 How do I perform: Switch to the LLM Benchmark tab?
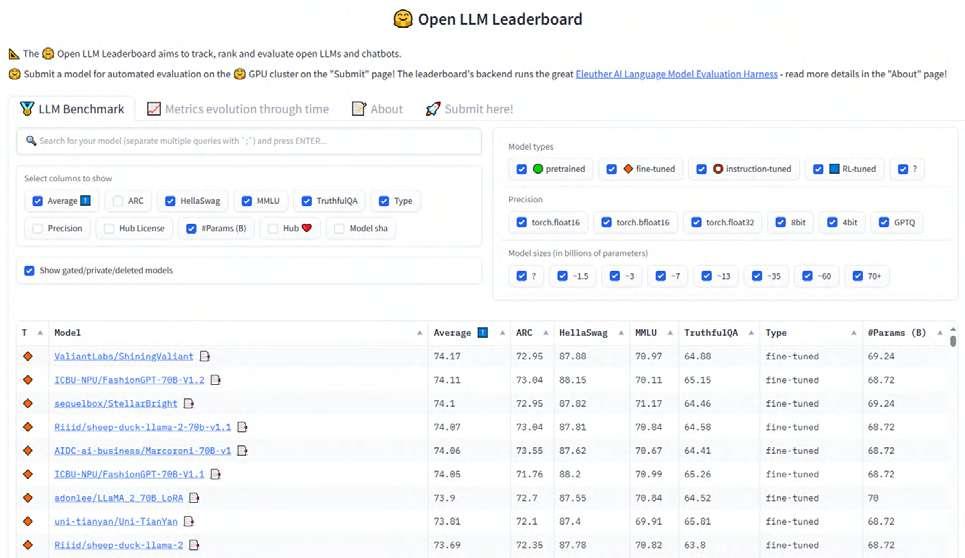point(72,109)
